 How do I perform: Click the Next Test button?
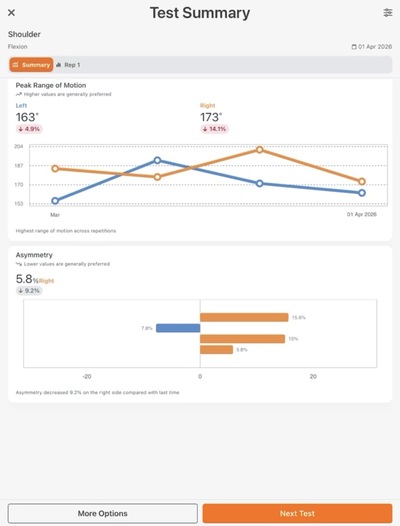click(297, 513)
